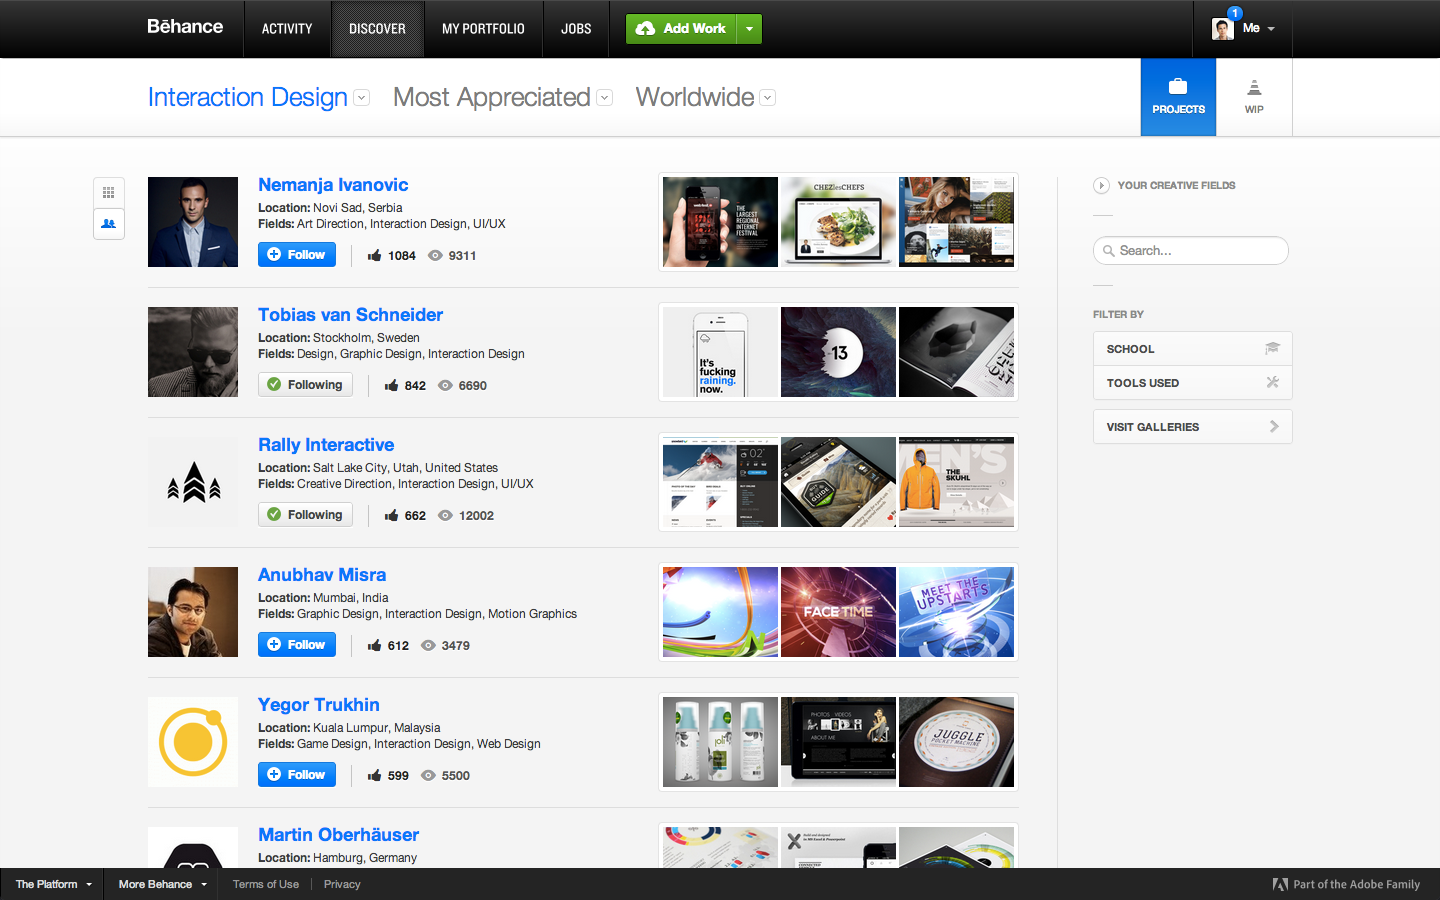The width and height of the screenshot is (1440, 900).
Task: Expand the Me account menu arrow
Action: [x=1271, y=29]
